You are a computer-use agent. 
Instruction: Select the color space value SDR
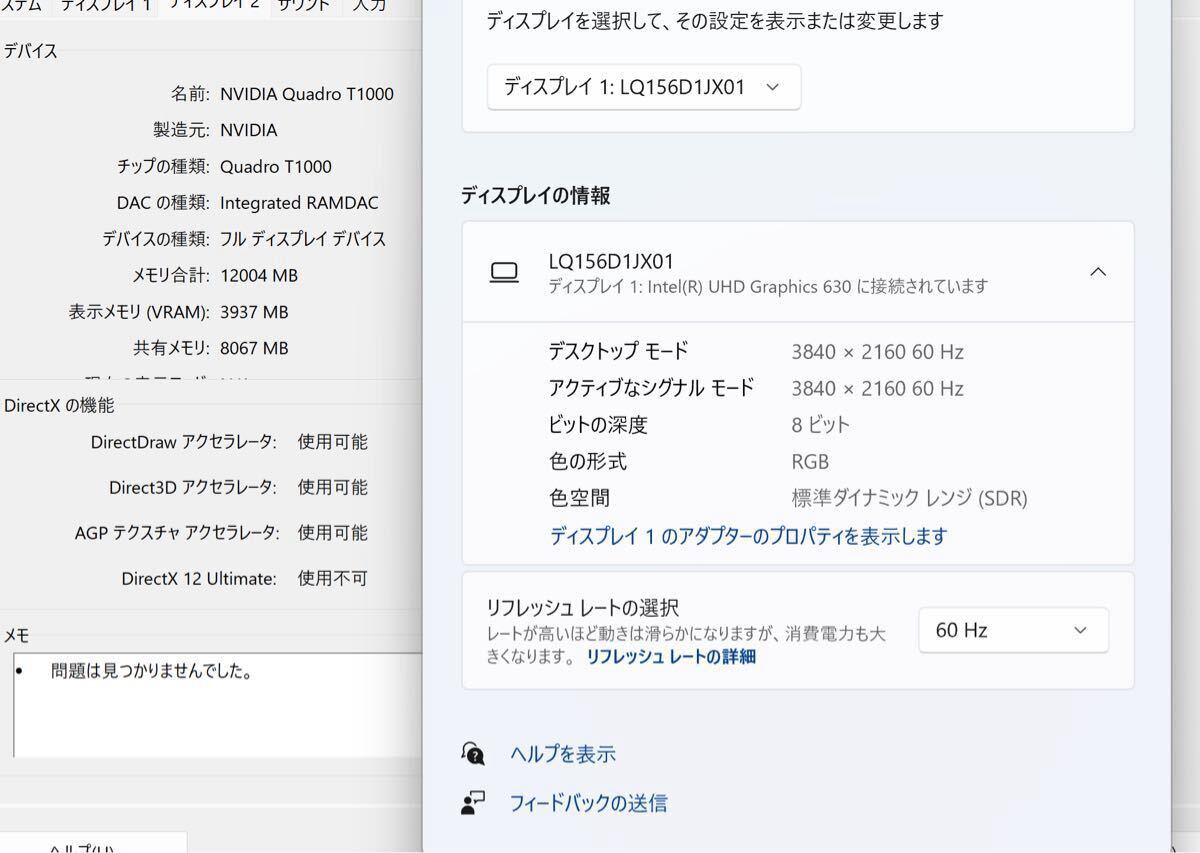point(909,498)
